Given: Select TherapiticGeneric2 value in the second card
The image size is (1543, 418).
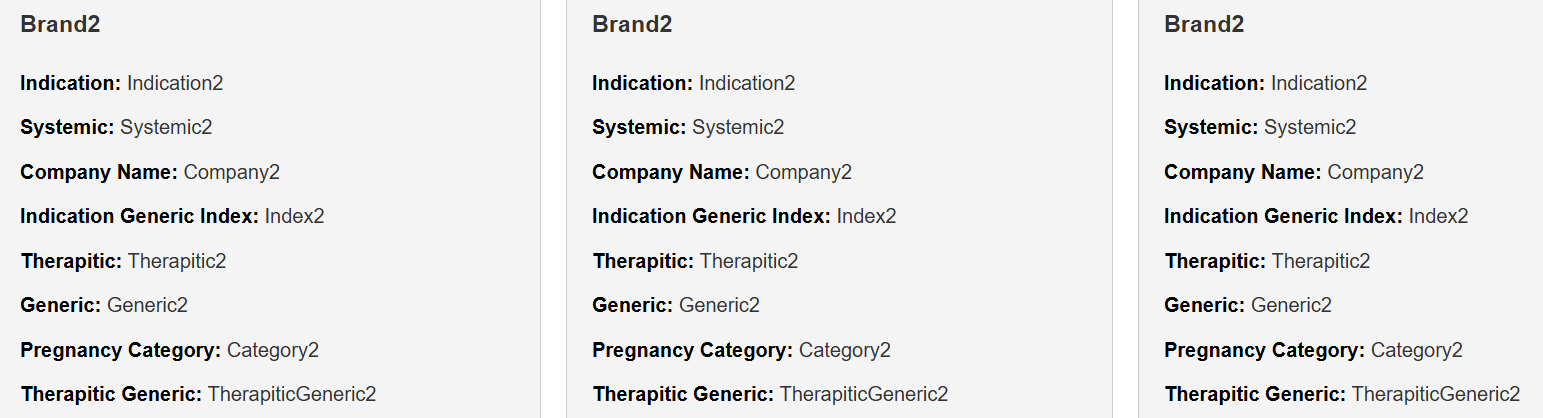Looking at the screenshot, I should coord(864,394).
